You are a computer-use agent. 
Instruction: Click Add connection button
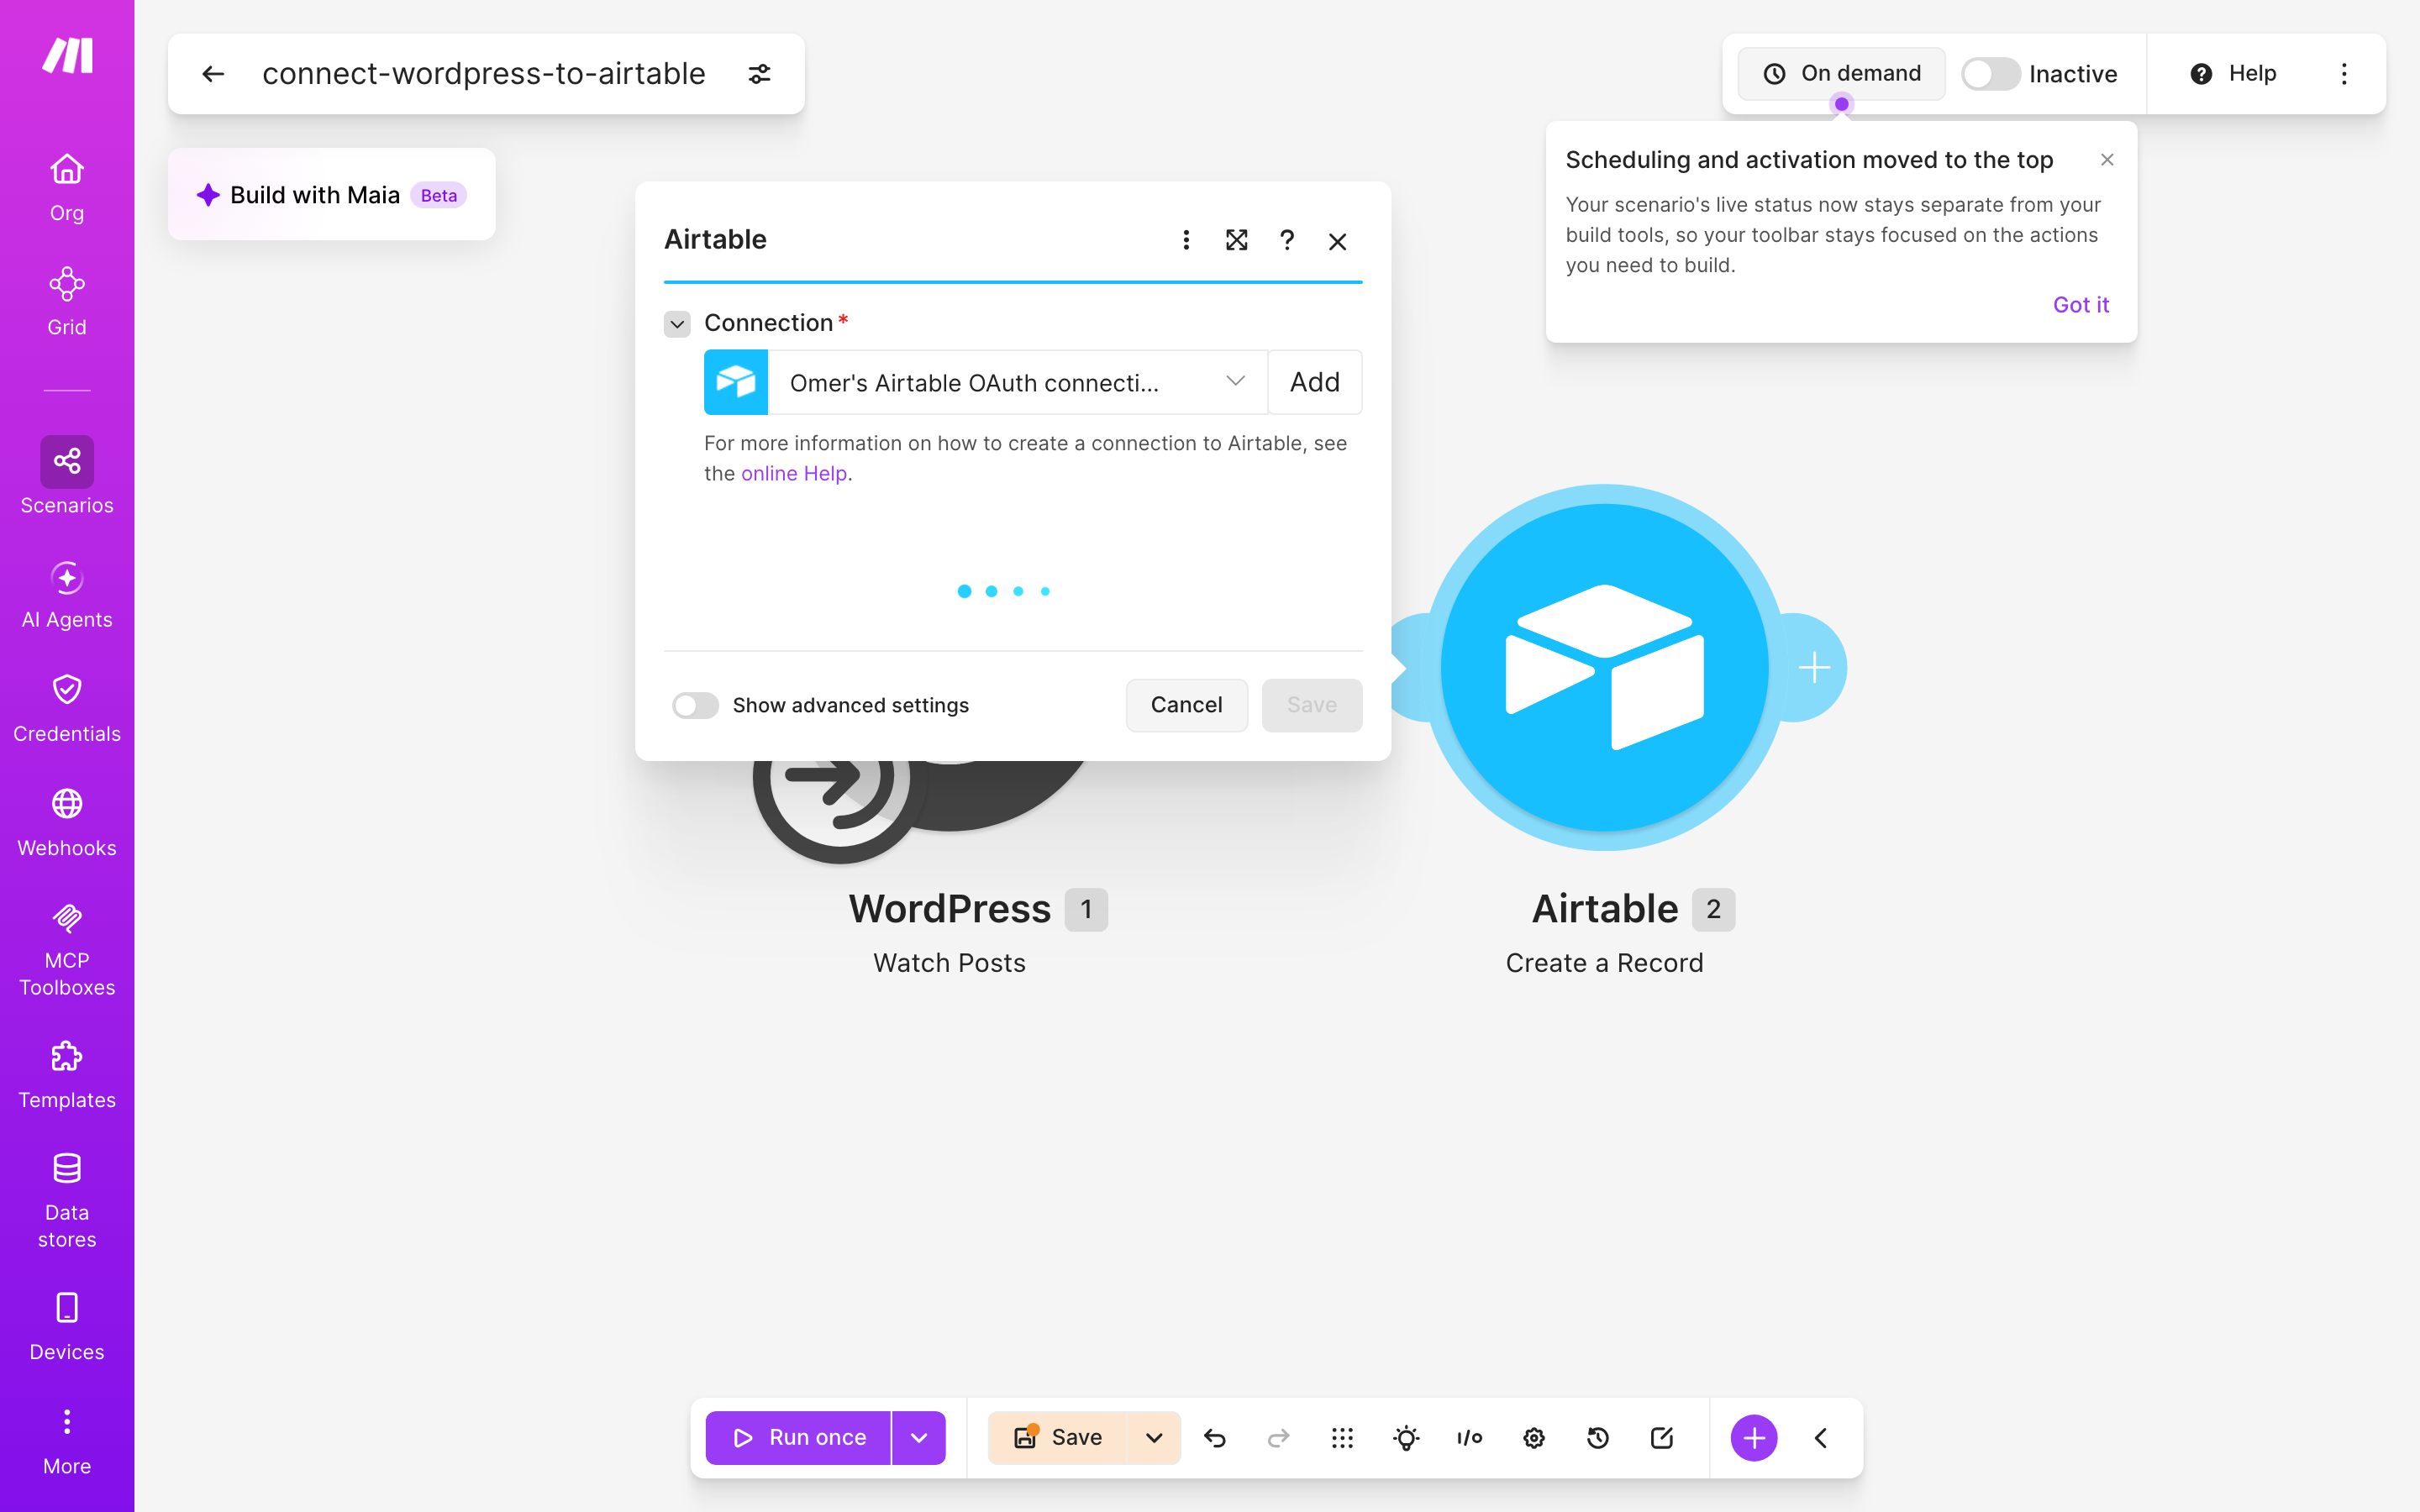1315,382
